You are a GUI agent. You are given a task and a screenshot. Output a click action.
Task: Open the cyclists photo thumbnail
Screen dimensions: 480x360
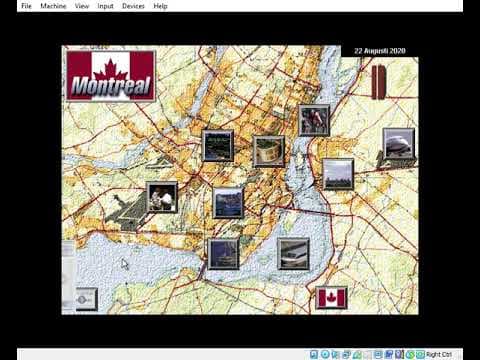[314, 120]
